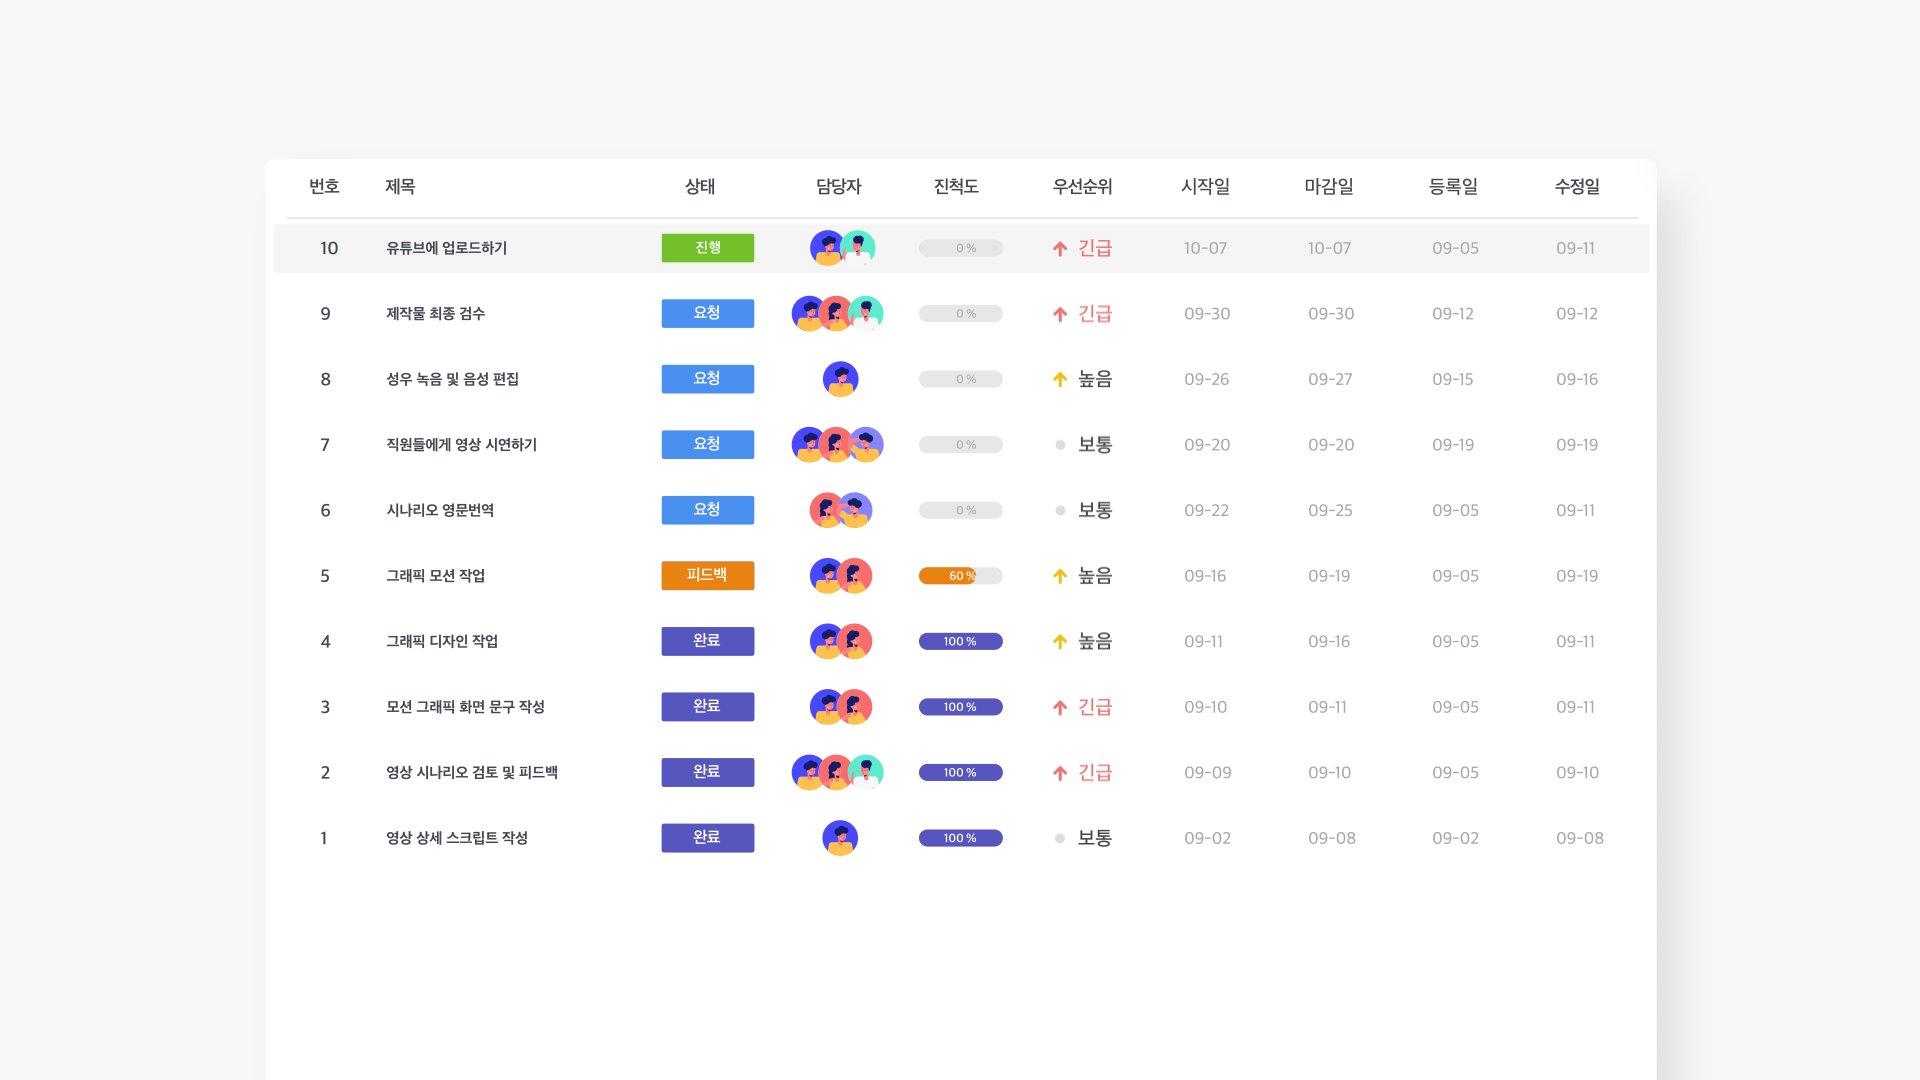Sort by the 마감일 column header

tap(1329, 187)
